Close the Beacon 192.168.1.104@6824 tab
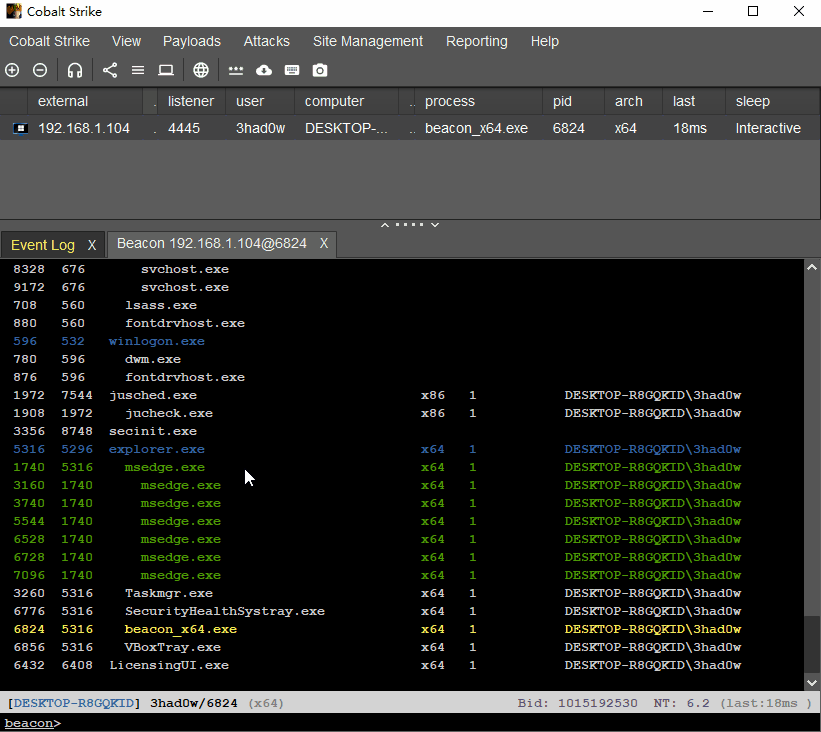Image resolution: width=821 pixels, height=732 pixels. click(x=324, y=244)
